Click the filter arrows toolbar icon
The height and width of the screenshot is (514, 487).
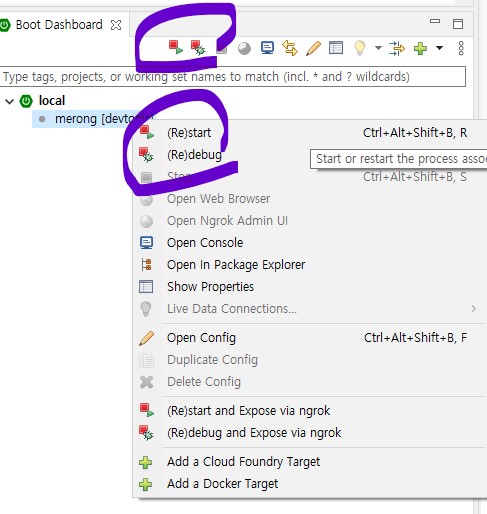pyautogui.click(x=397, y=48)
